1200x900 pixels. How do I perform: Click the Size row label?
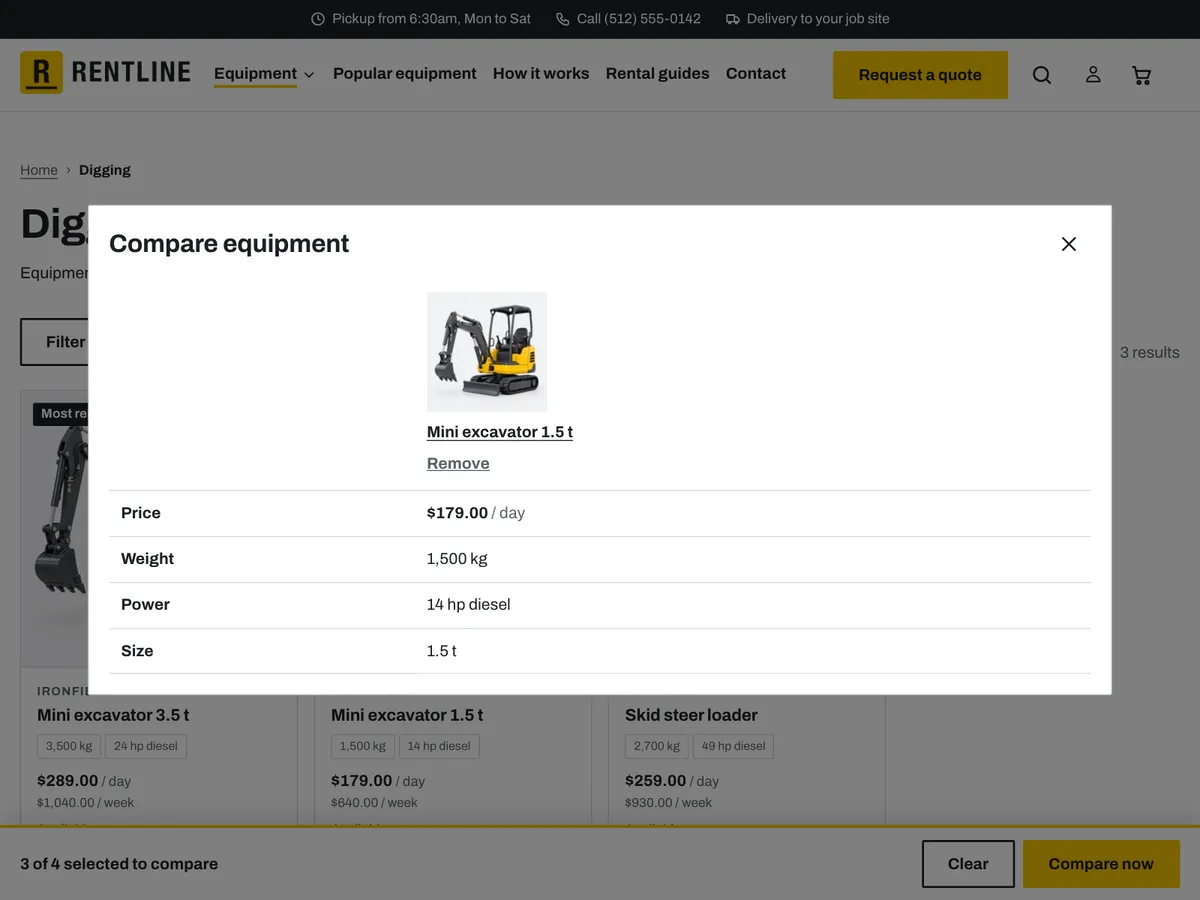[137, 651]
